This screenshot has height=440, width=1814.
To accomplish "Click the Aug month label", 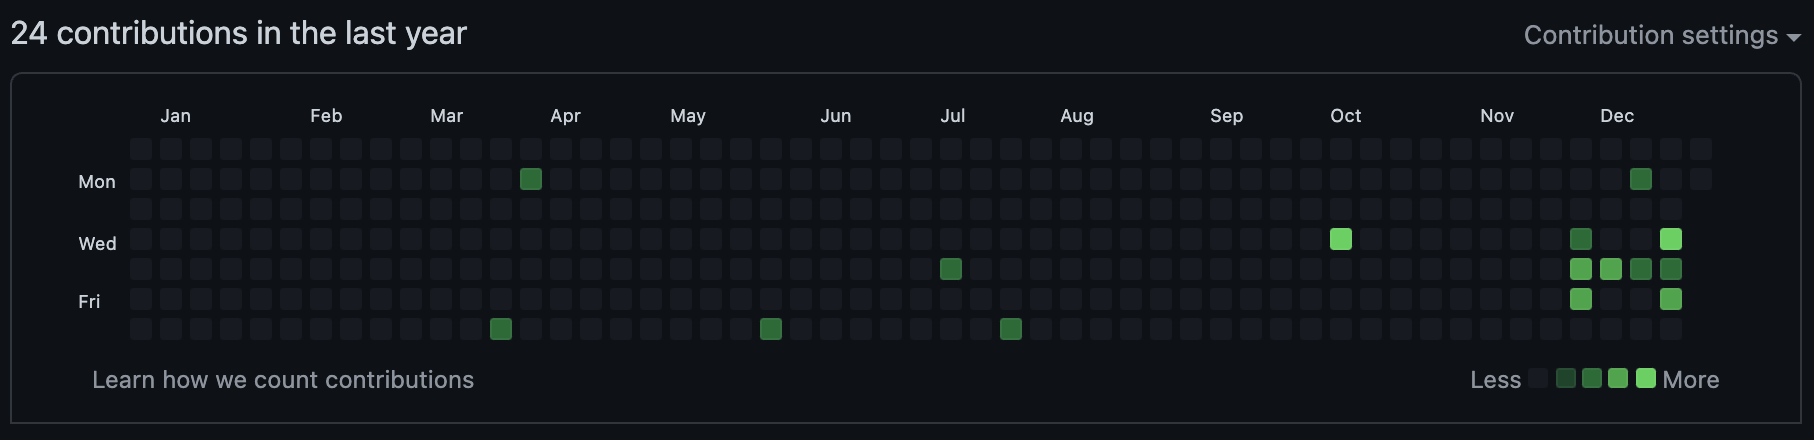I will 1077,116.
